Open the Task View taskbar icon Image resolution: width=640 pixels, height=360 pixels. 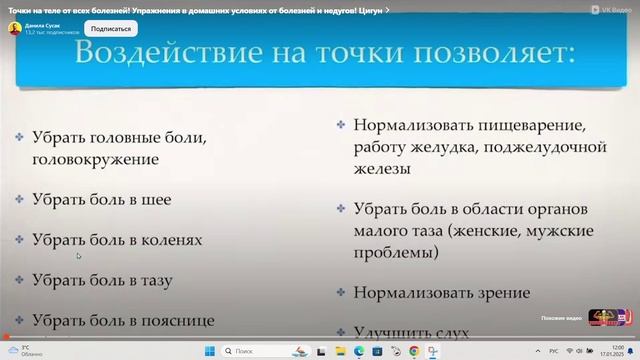(x=321, y=351)
